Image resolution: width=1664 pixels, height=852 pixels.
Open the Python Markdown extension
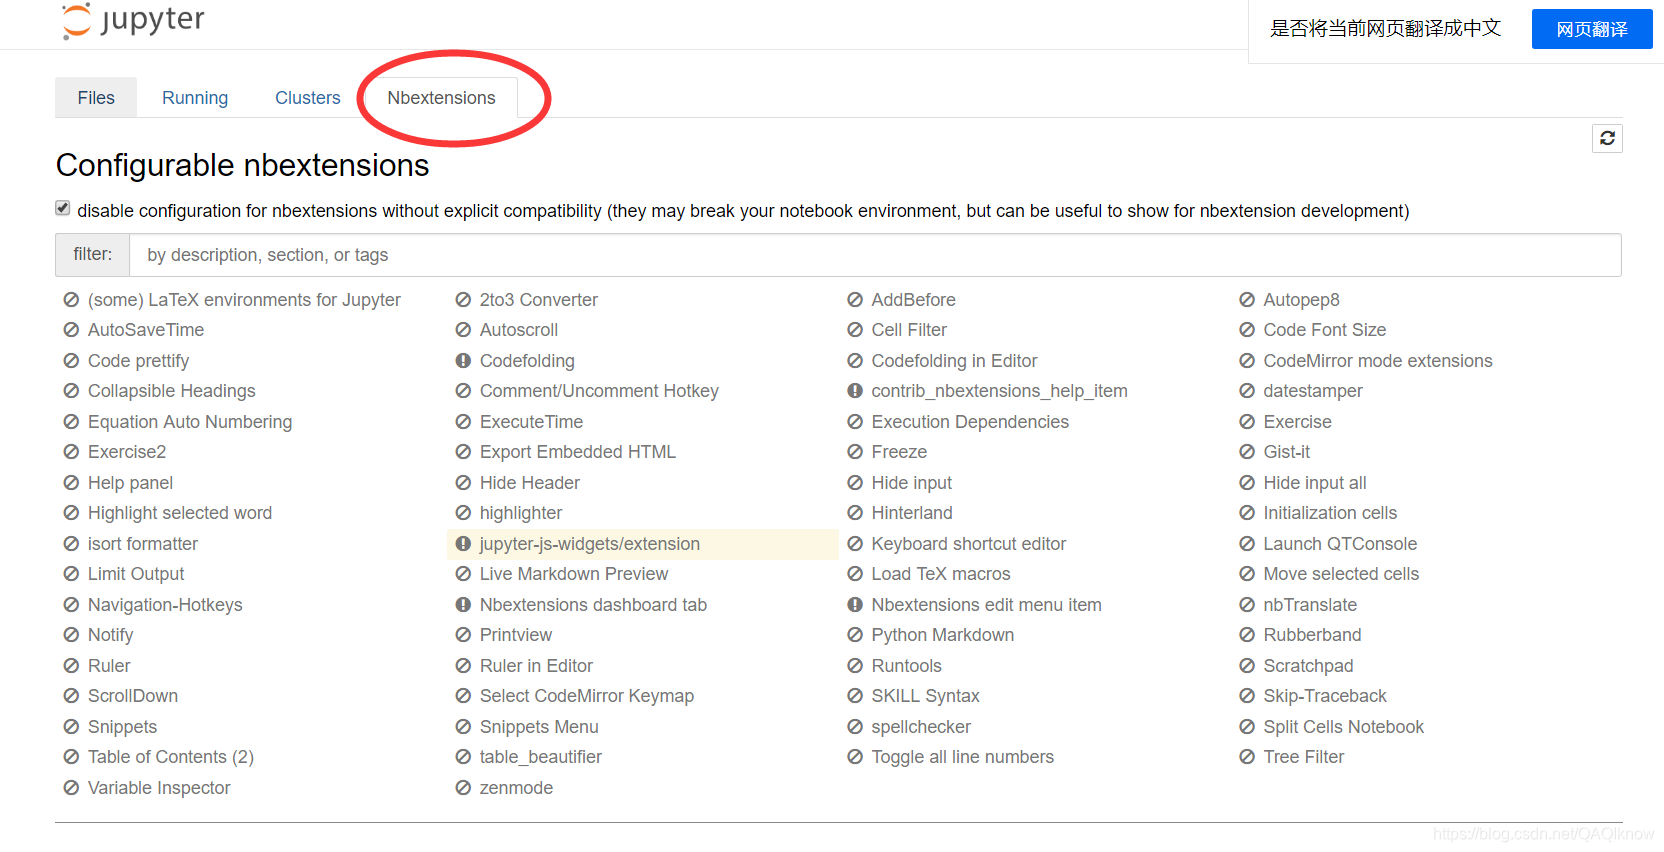(x=943, y=635)
